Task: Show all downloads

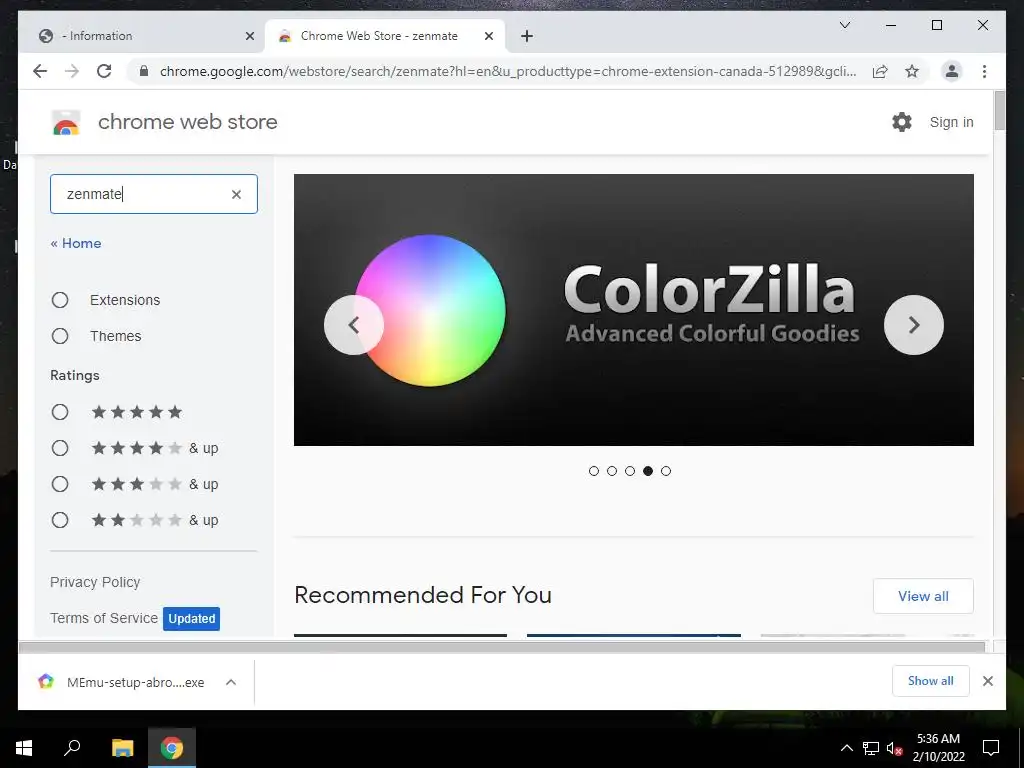Action: point(931,680)
